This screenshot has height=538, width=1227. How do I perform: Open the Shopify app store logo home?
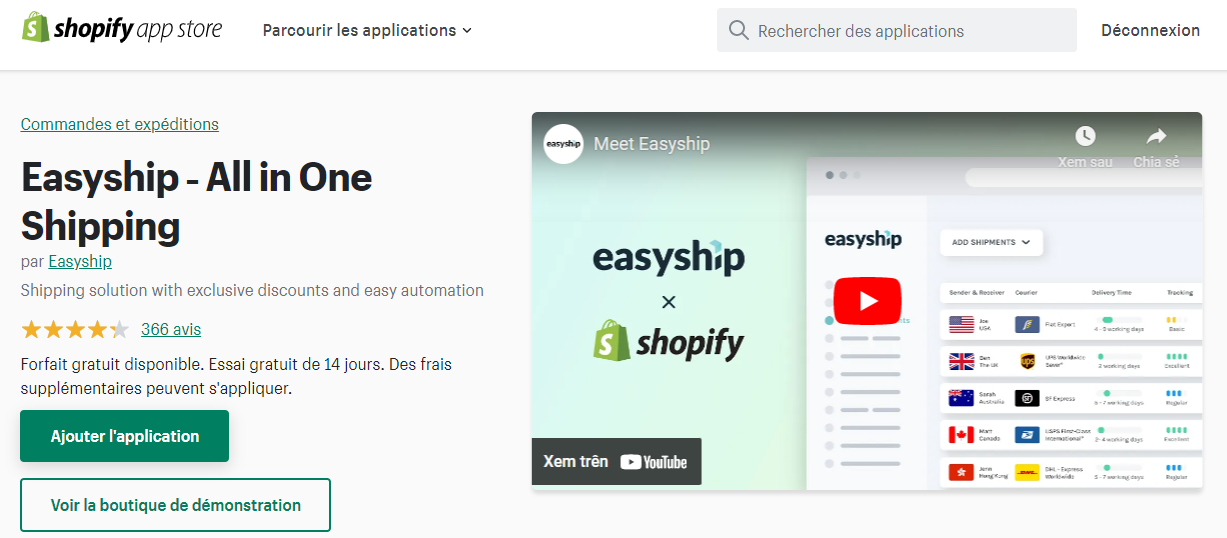coord(122,29)
